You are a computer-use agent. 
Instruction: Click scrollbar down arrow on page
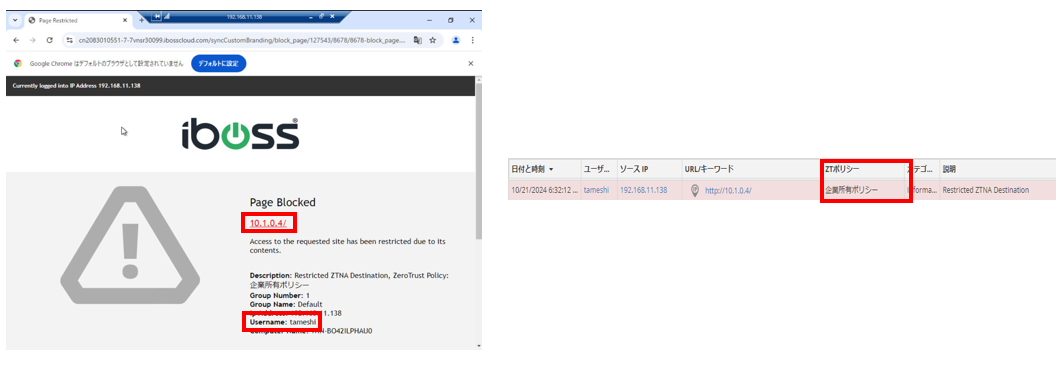click(x=479, y=346)
